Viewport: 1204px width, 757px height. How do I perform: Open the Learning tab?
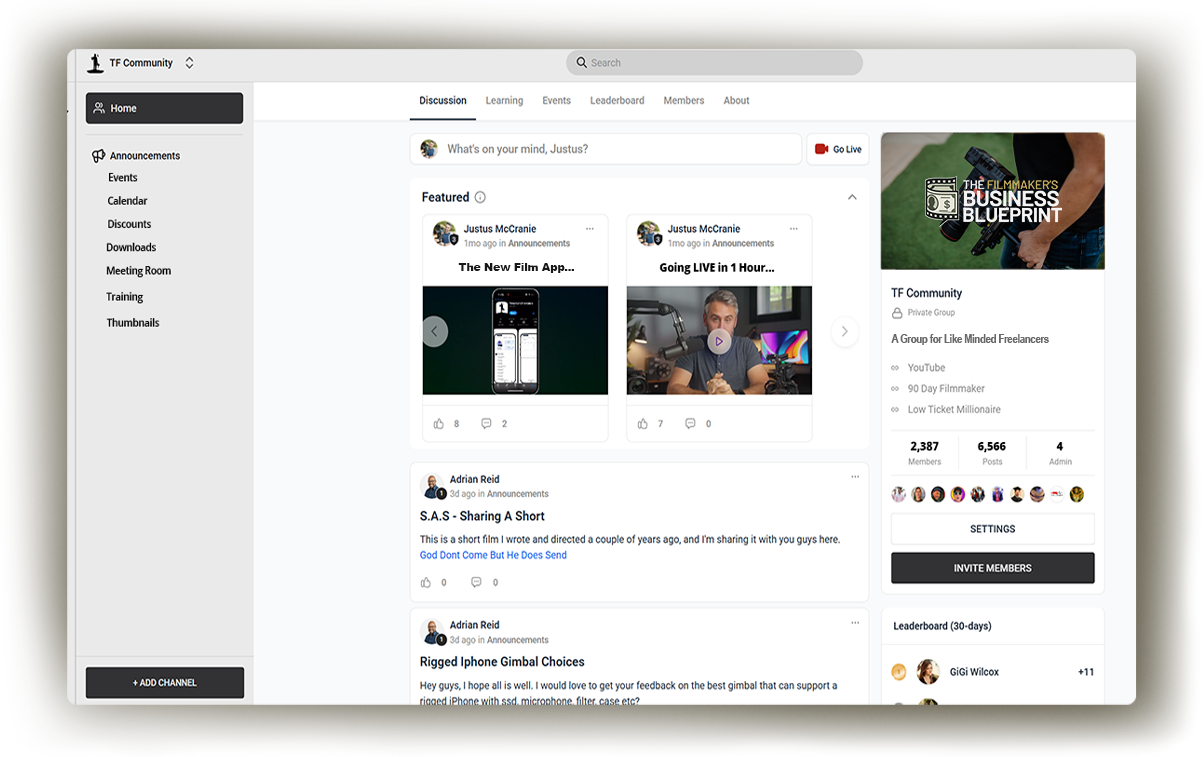pos(504,101)
